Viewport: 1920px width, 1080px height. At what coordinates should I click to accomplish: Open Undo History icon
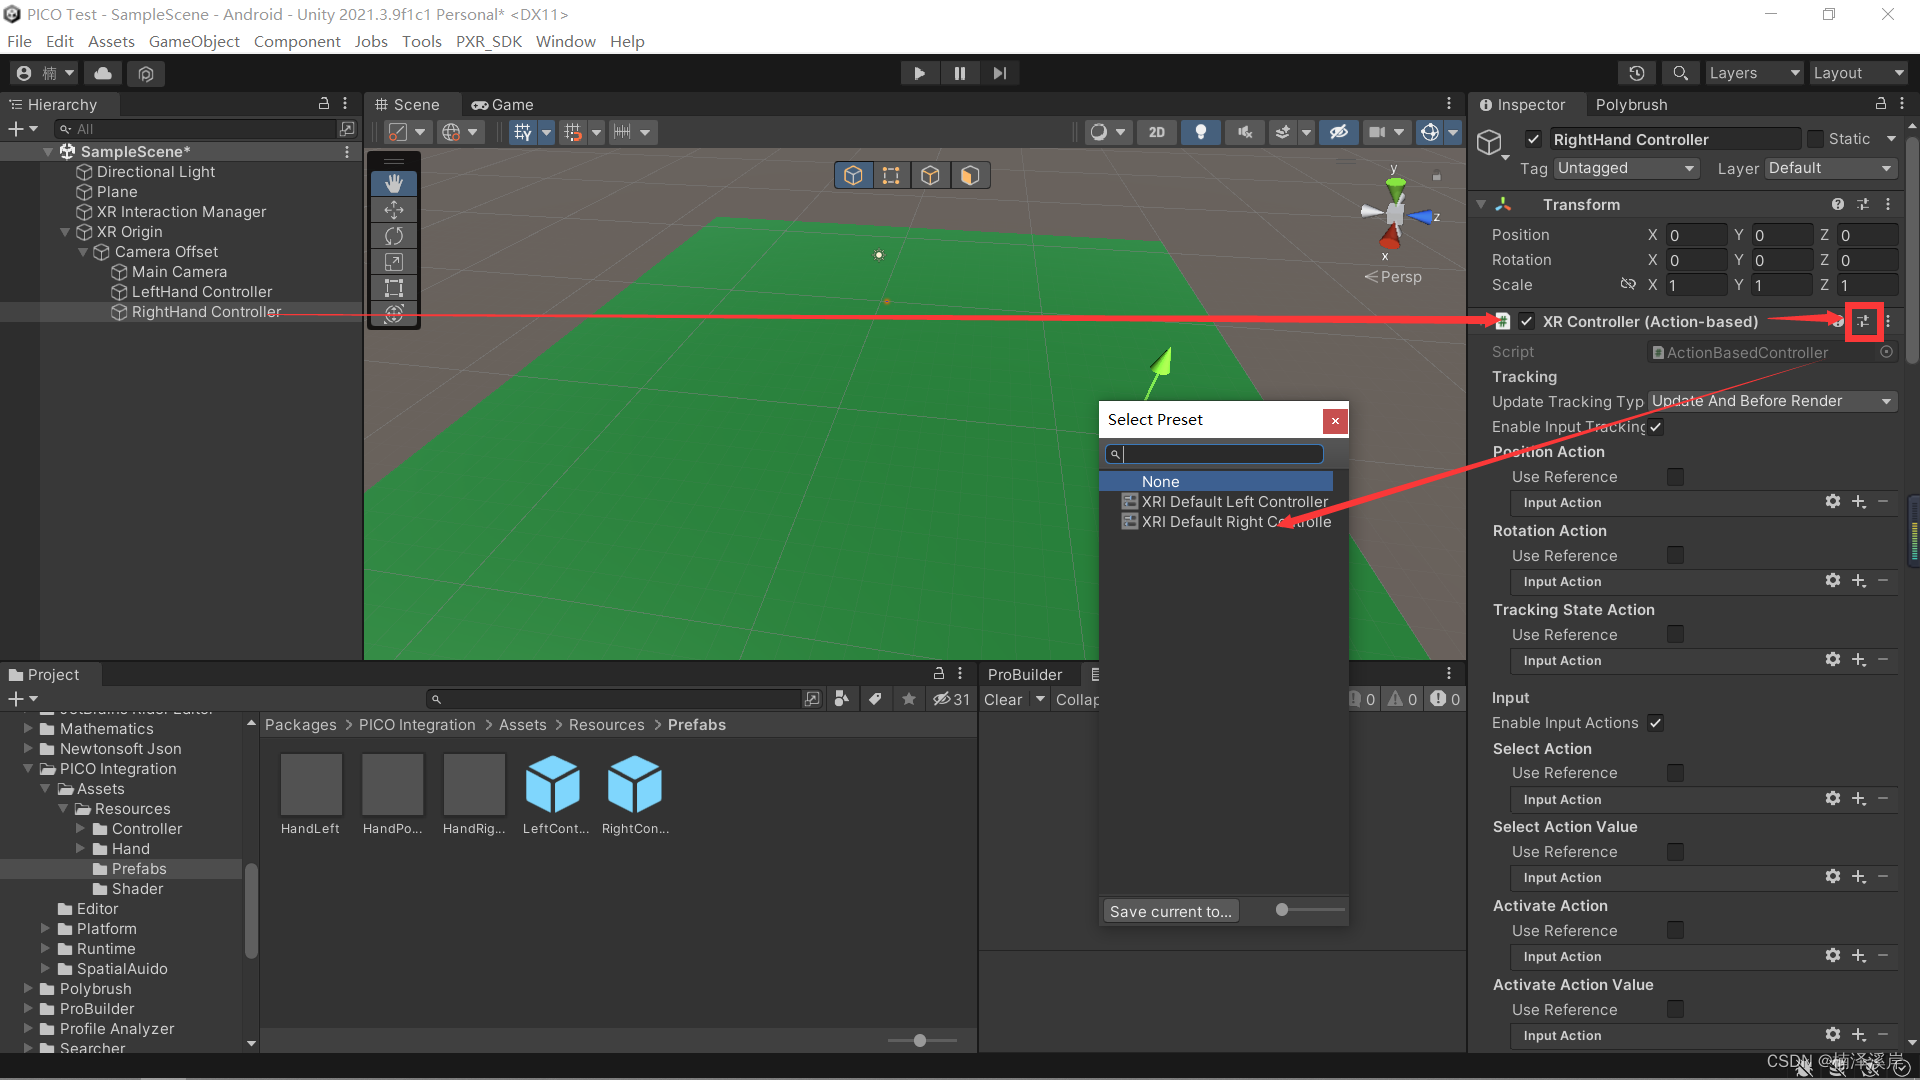pos(1637,73)
